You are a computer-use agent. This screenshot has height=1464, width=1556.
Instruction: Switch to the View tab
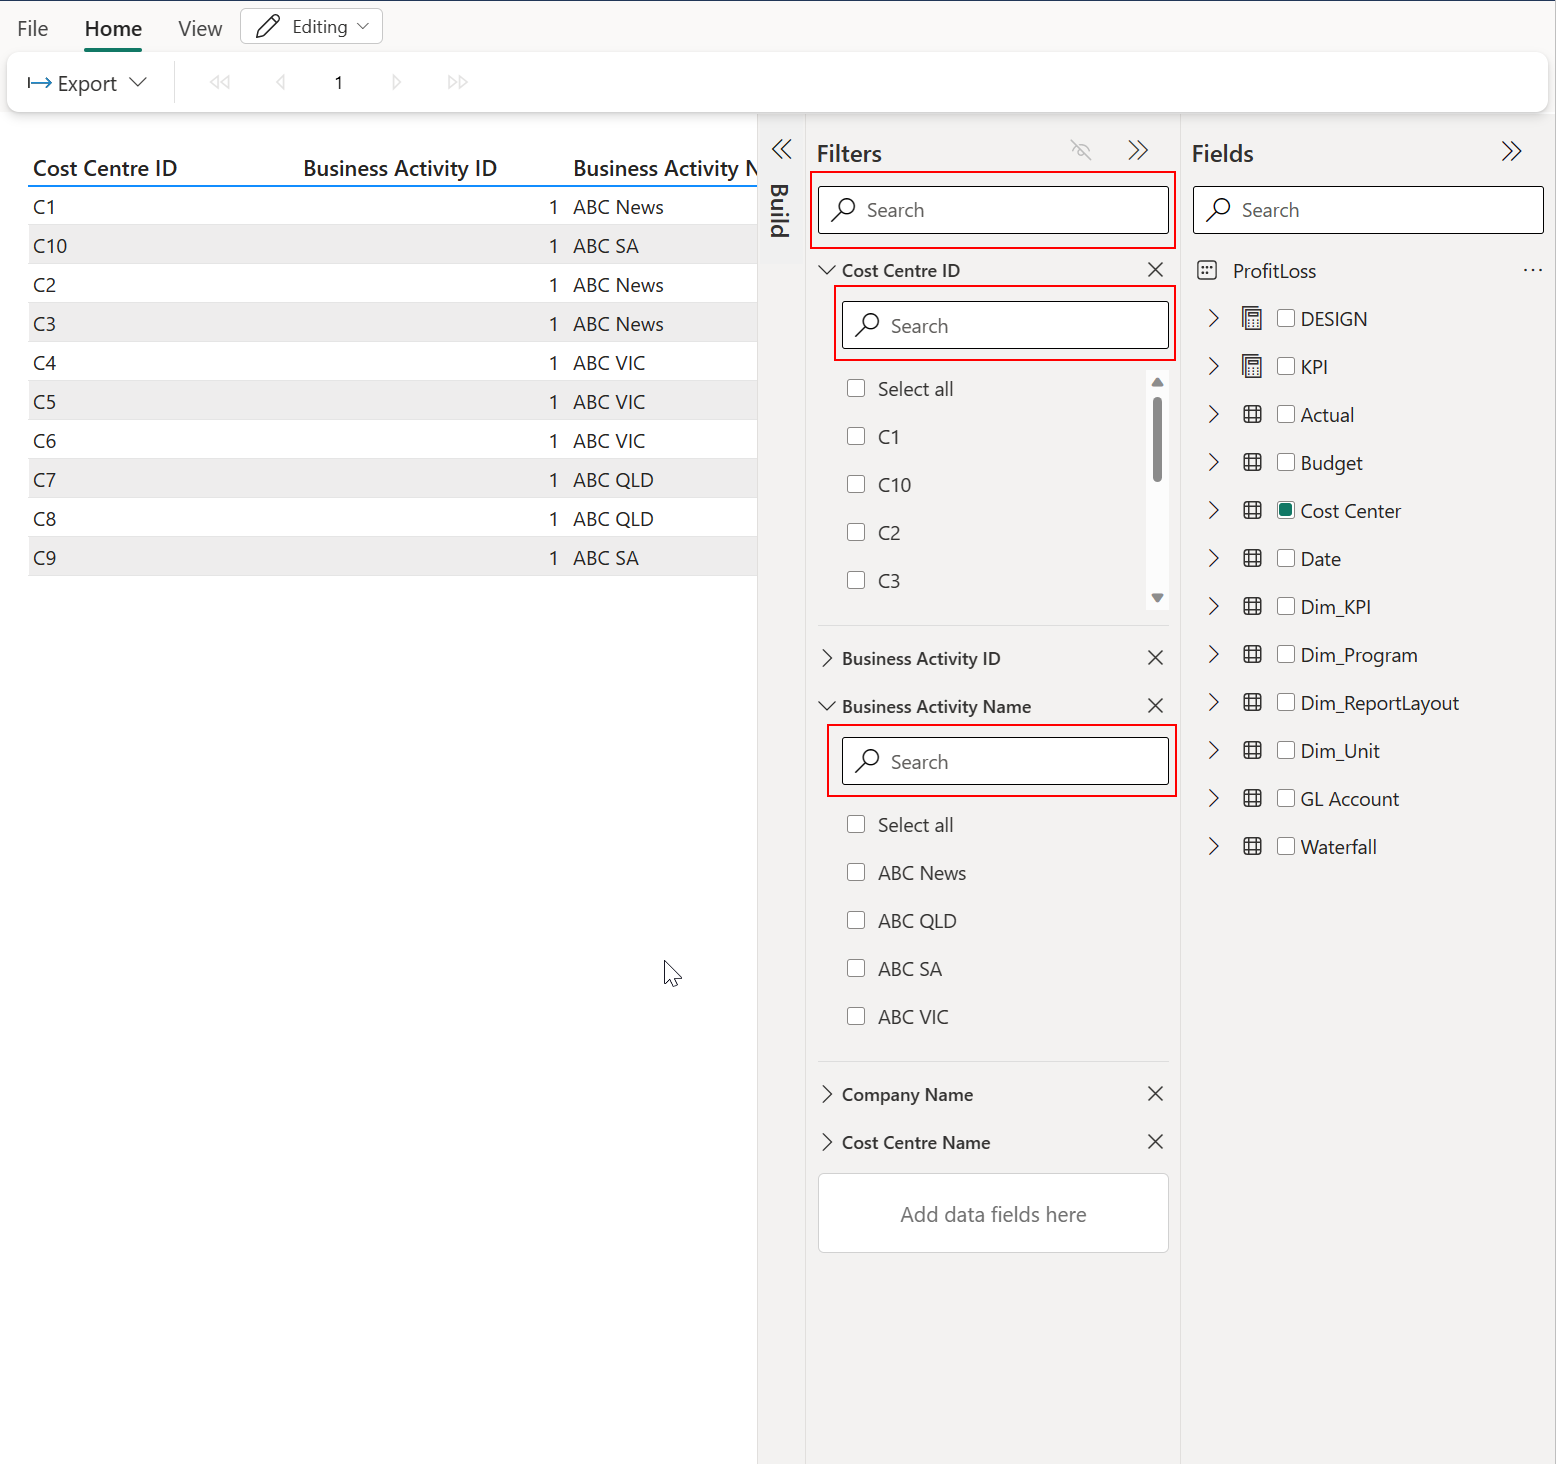point(199,28)
